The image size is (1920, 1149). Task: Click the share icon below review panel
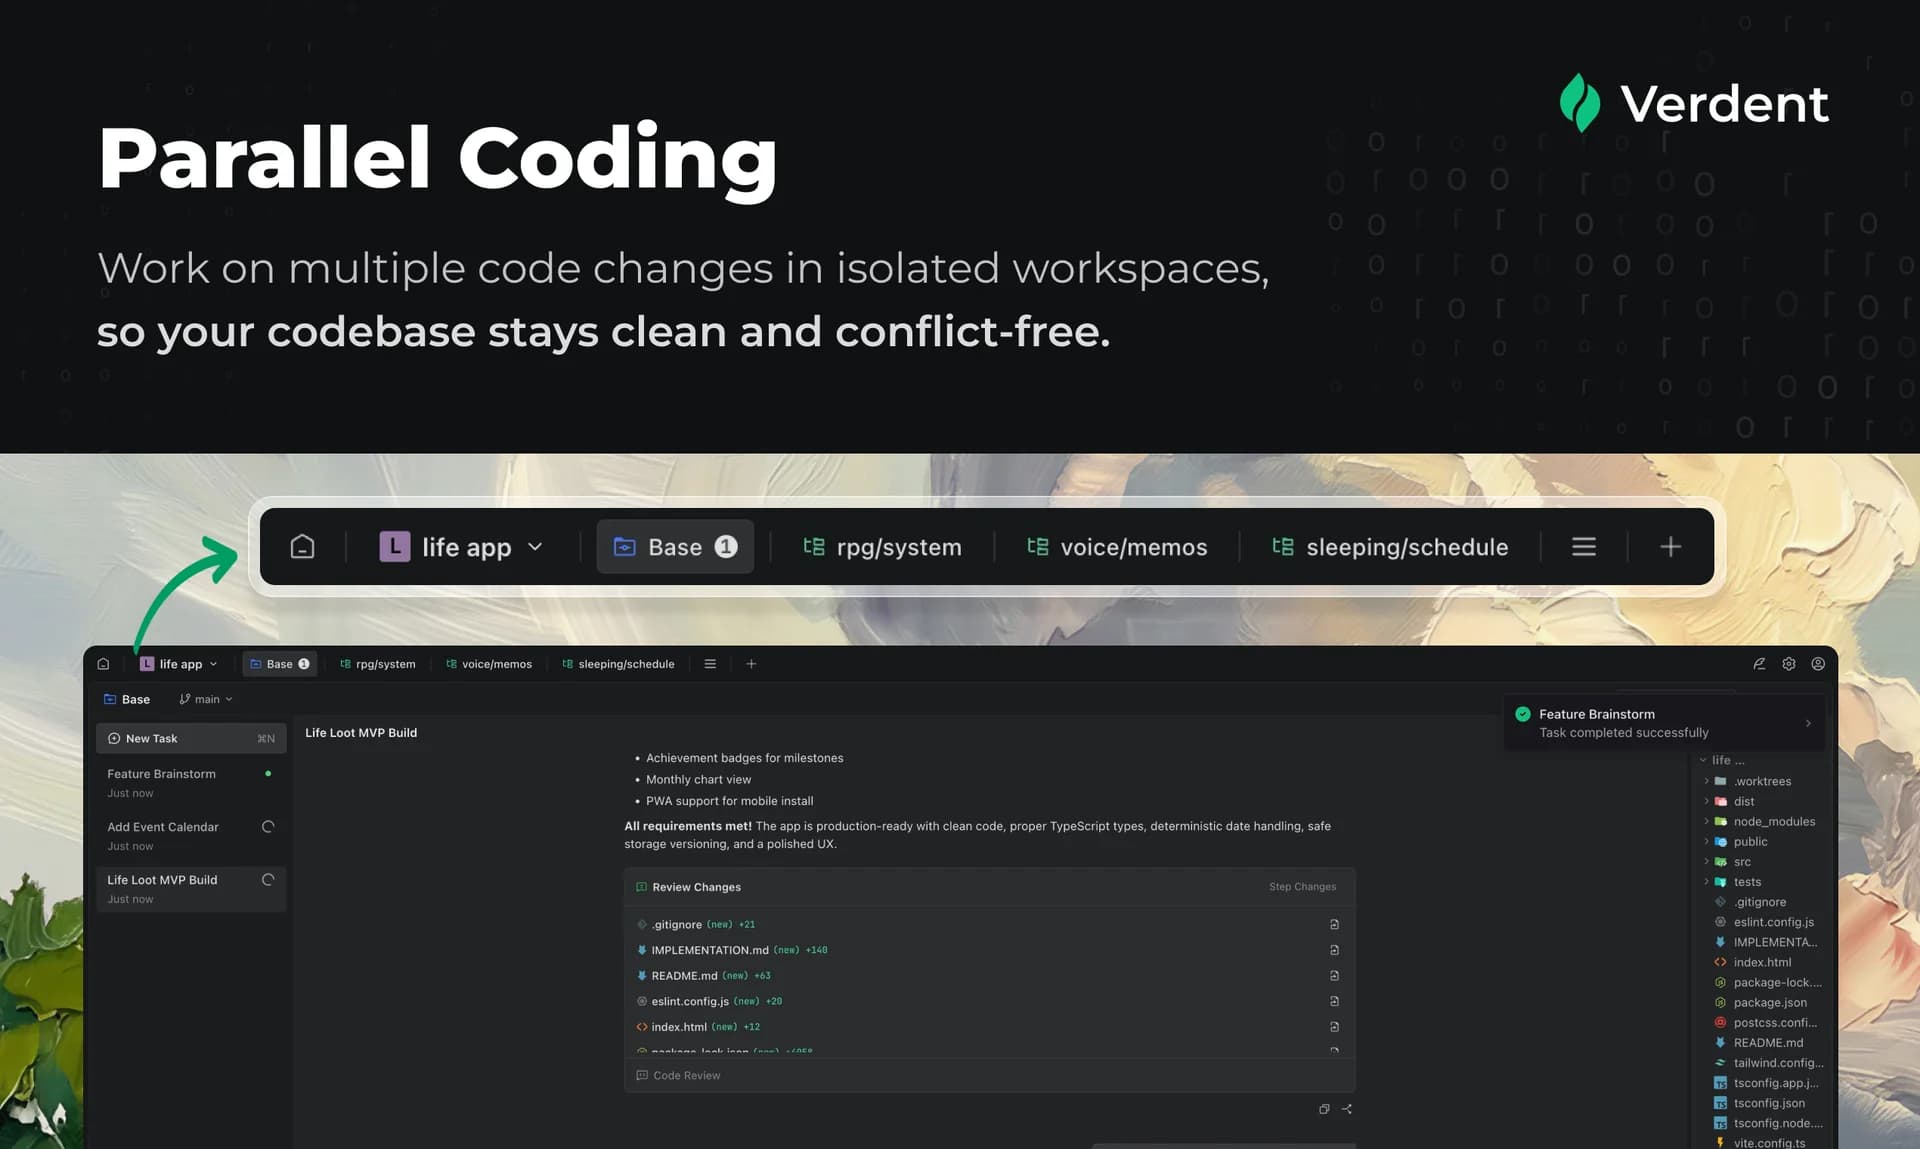click(x=1347, y=1109)
